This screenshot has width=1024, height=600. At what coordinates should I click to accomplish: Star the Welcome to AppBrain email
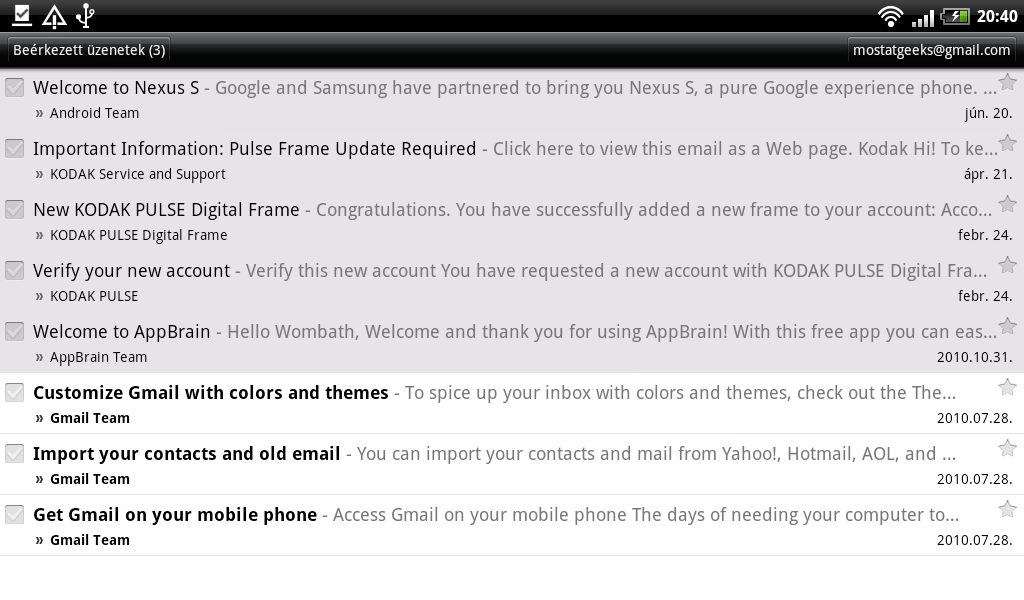tap(1007, 326)
